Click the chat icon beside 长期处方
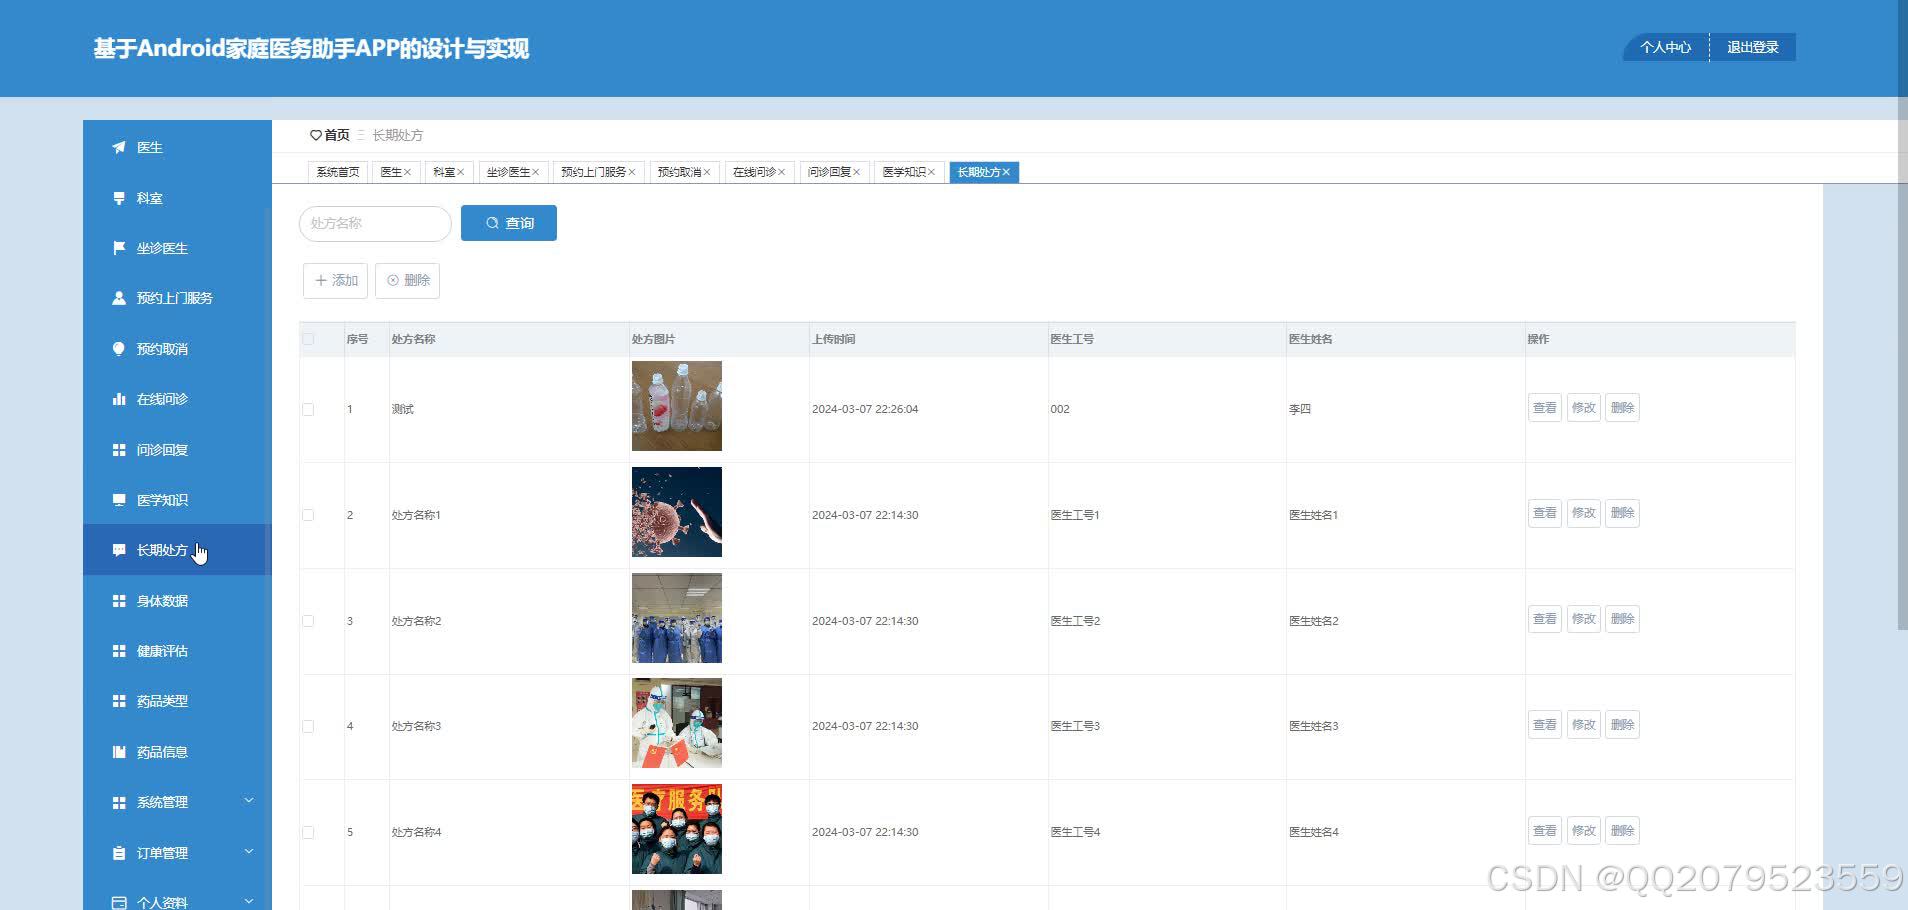This screenshot has height=910, width=1908. (119, 550)
